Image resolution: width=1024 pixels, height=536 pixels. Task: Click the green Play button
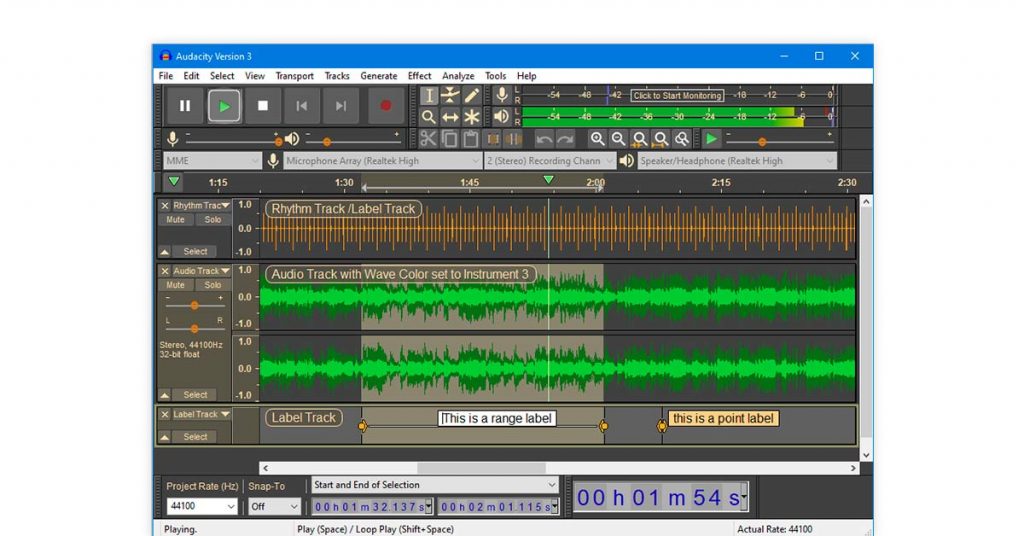click(224, 106)
